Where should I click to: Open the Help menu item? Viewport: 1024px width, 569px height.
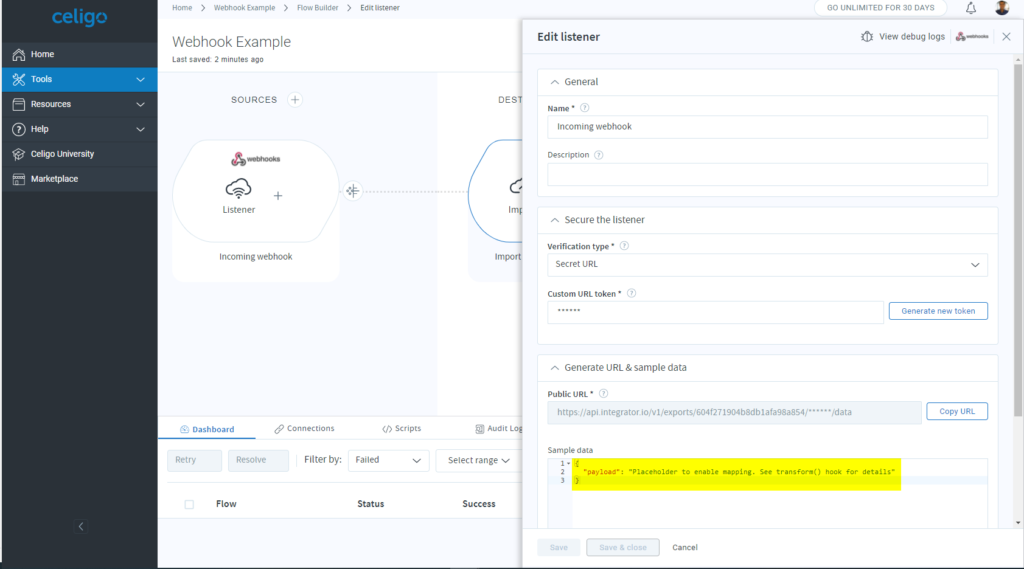[x=80, y=129]
